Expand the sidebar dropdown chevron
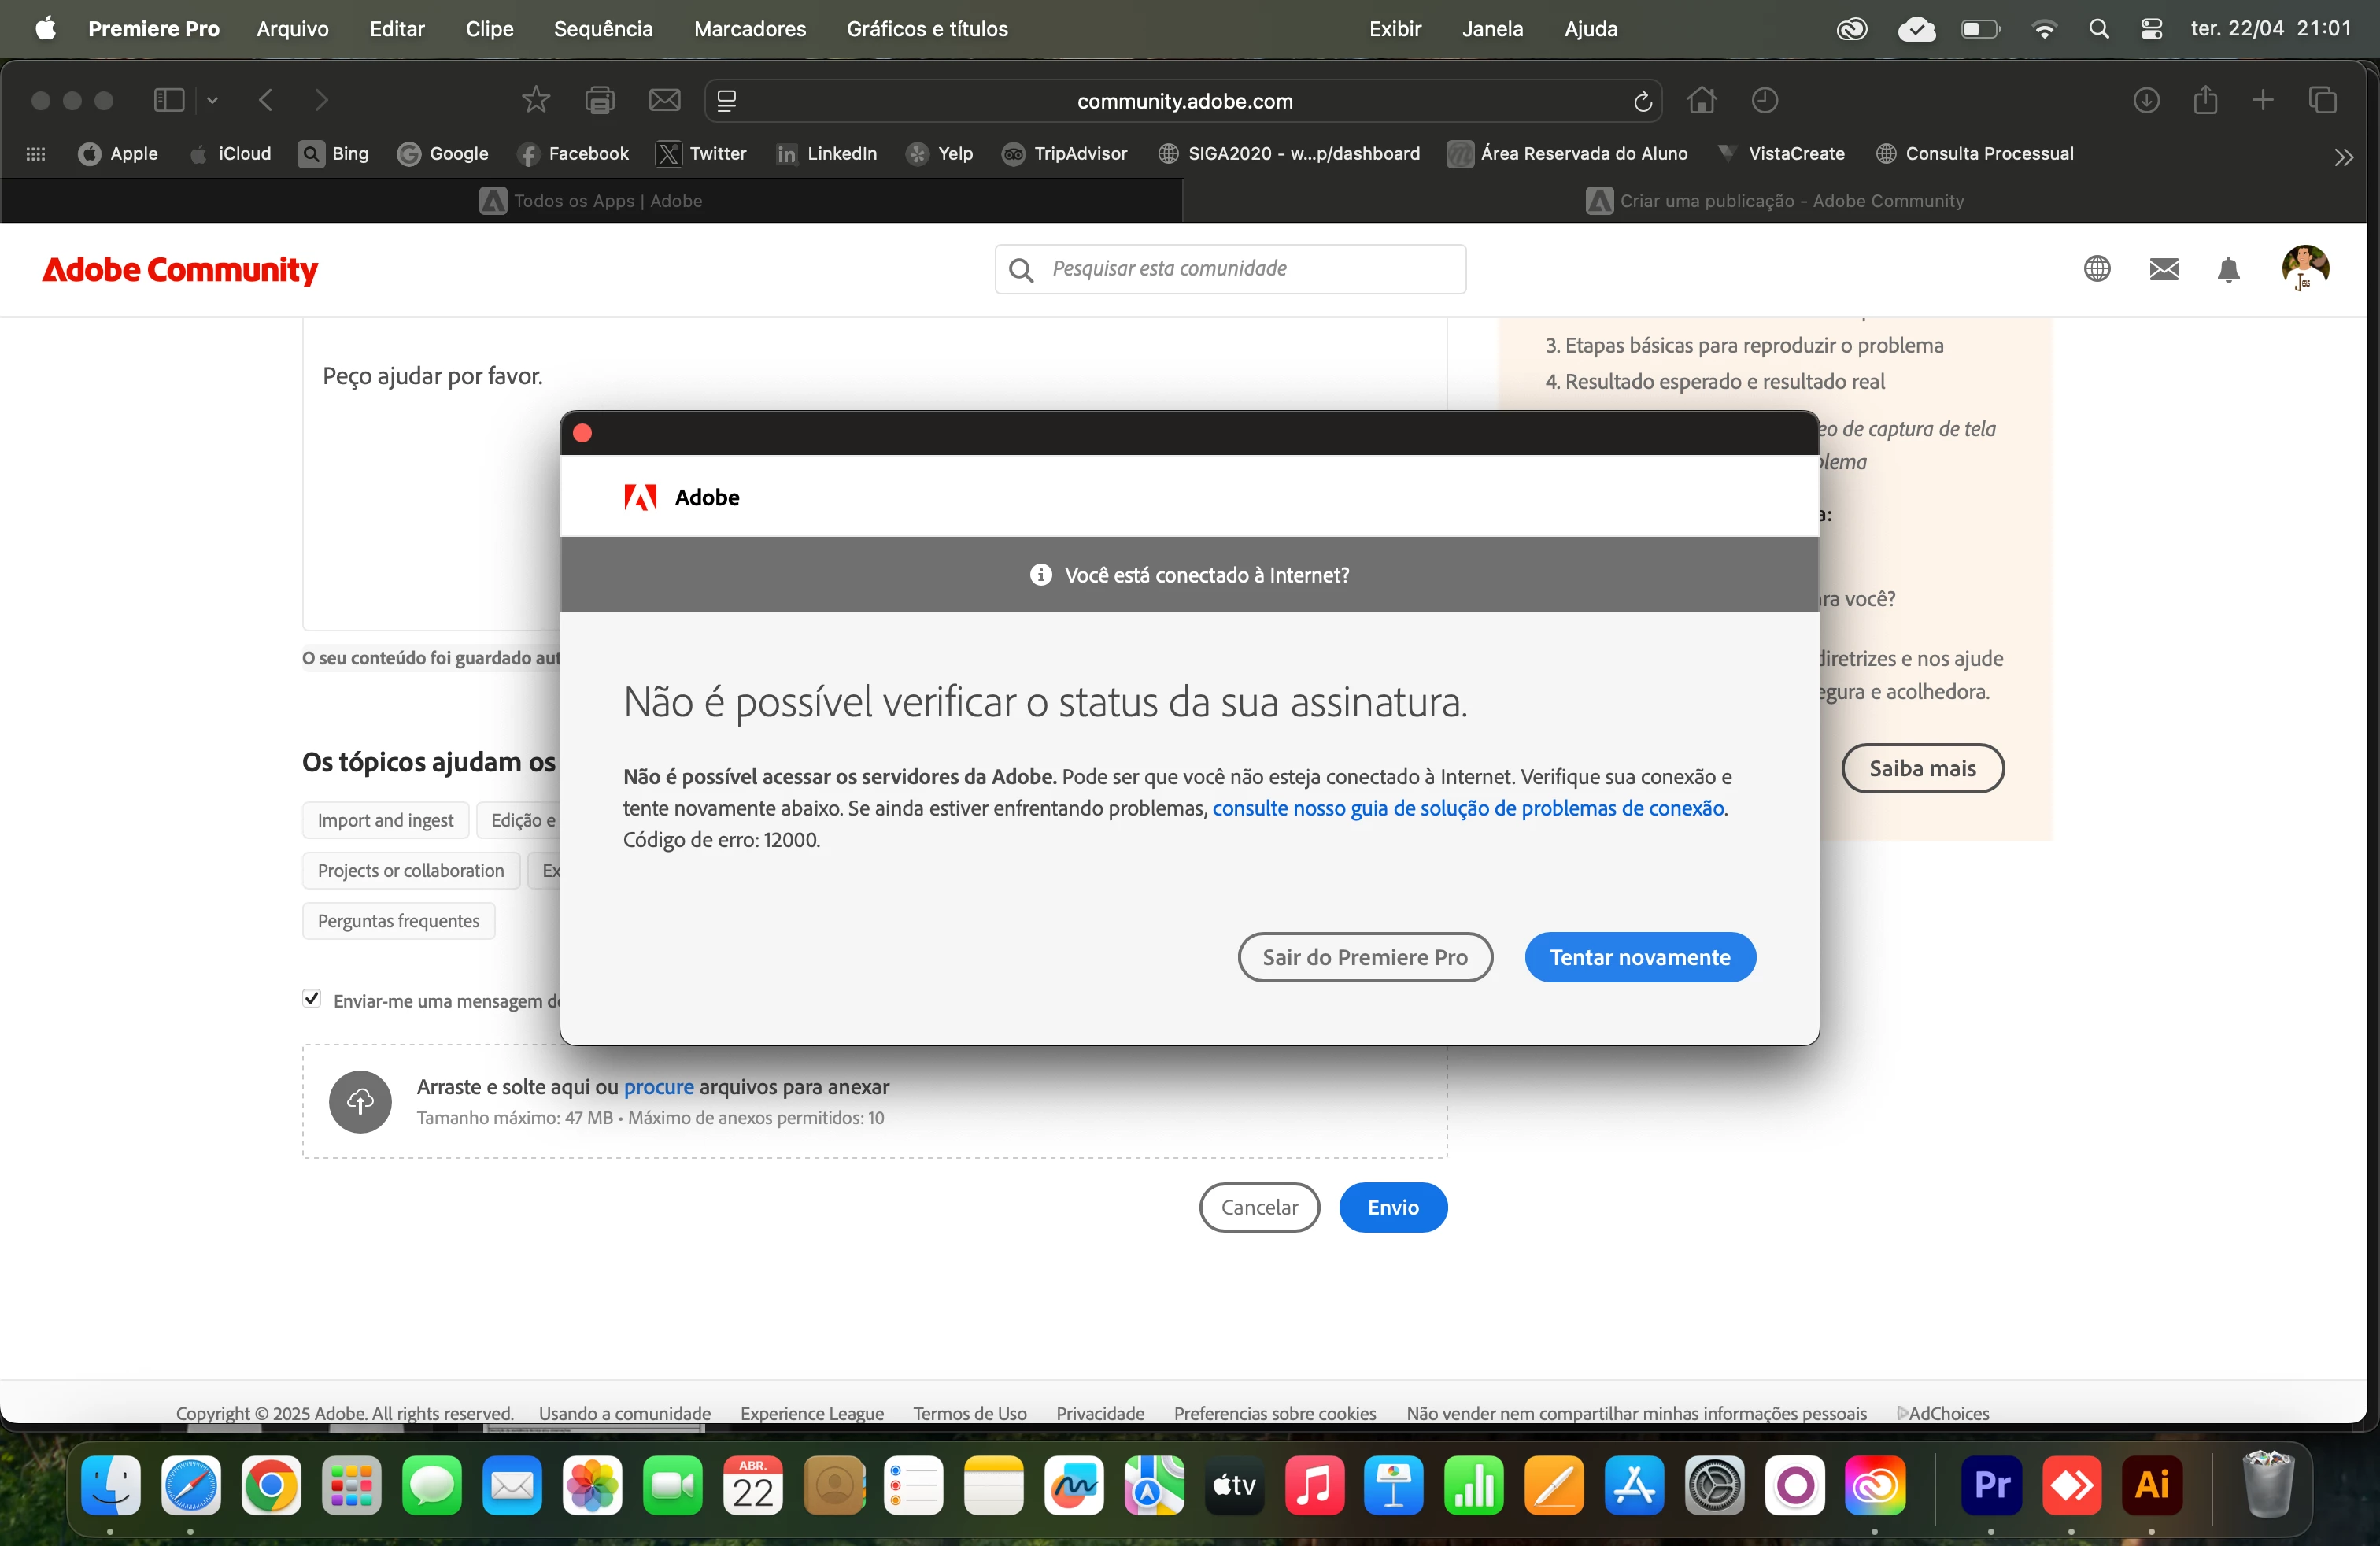This screenshot has height=1546, width=2380. pos(212,100)
